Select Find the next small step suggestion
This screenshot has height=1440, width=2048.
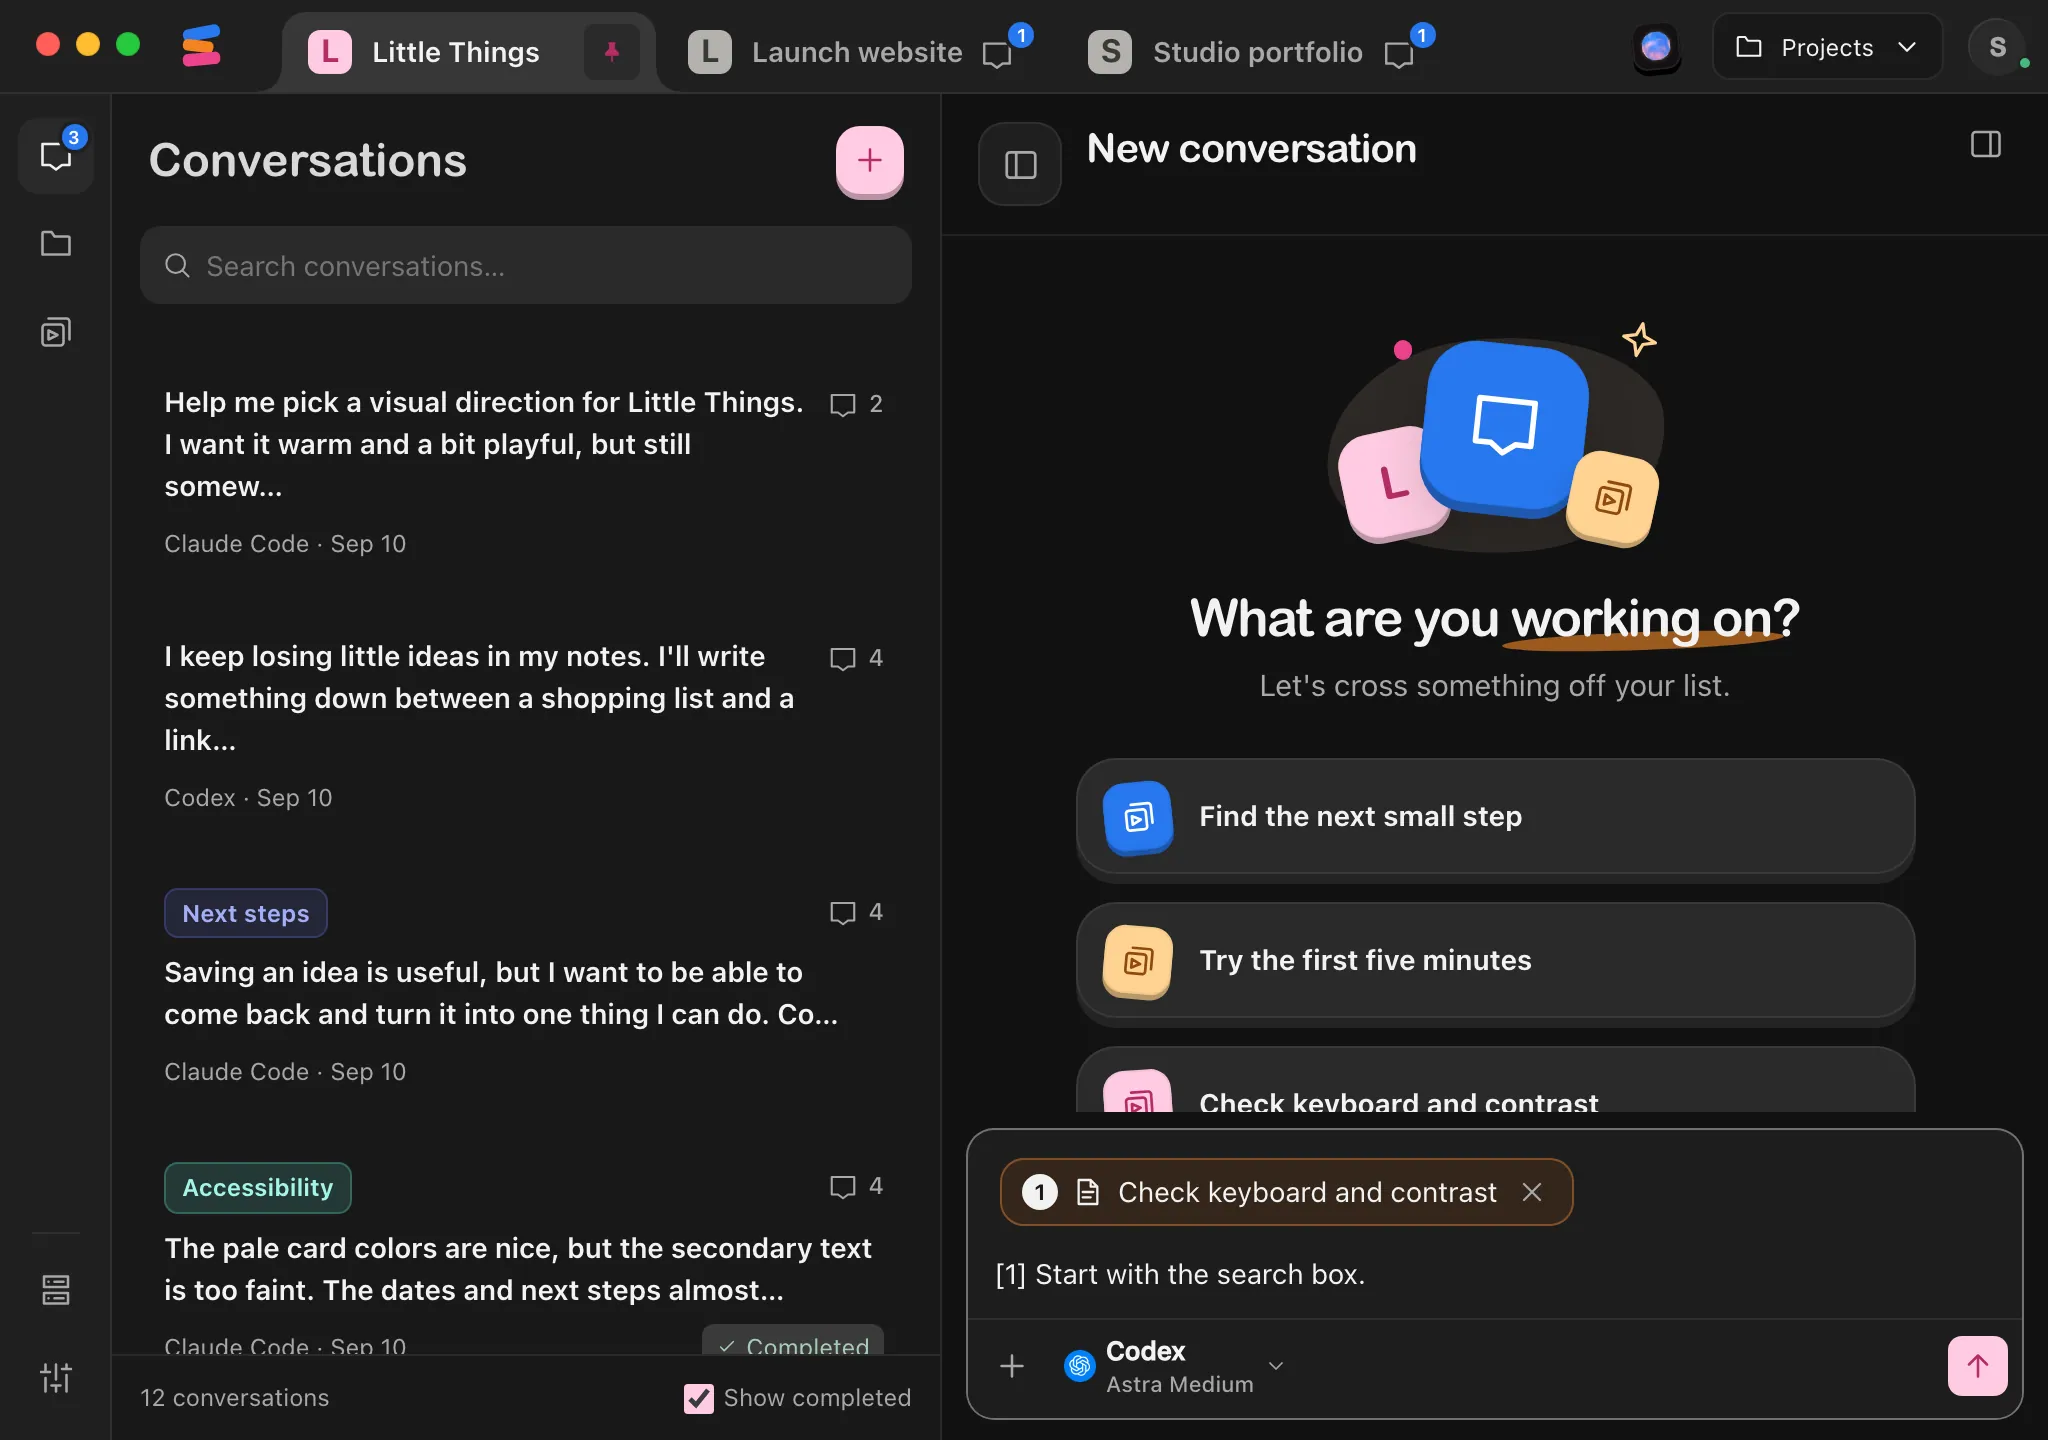pyautogui.click(x=1496, y=816)
